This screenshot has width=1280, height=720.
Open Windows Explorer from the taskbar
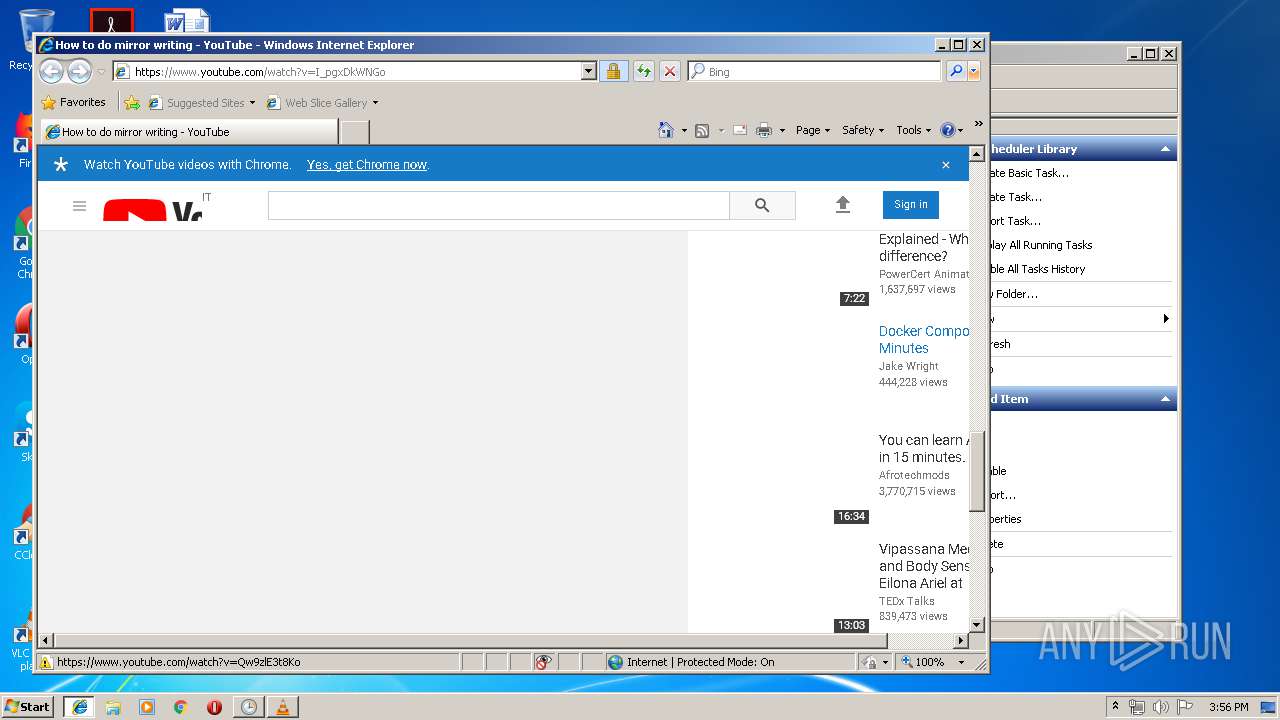coord(113,707)
